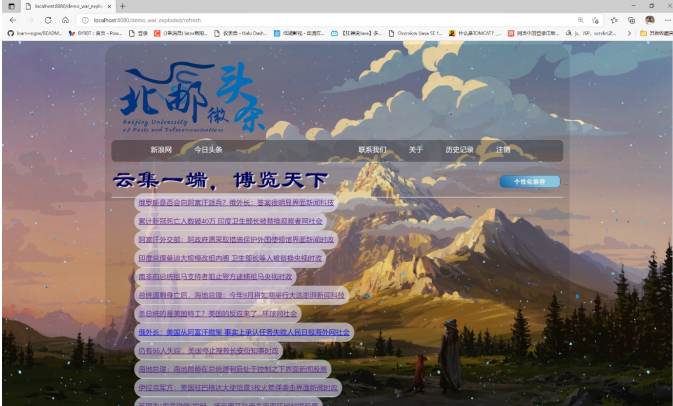Open news link starting 俄罗斯是否会向阿富汗派兵
Viewport: 673px width, 406px height.
[236, 203]
